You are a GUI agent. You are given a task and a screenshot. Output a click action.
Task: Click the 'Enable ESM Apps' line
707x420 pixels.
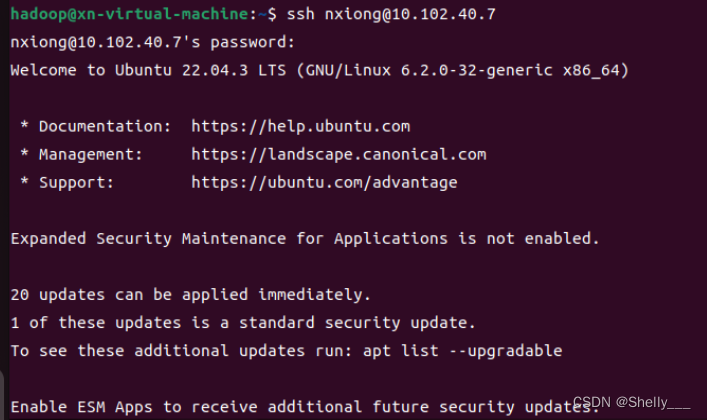[305, 407]
